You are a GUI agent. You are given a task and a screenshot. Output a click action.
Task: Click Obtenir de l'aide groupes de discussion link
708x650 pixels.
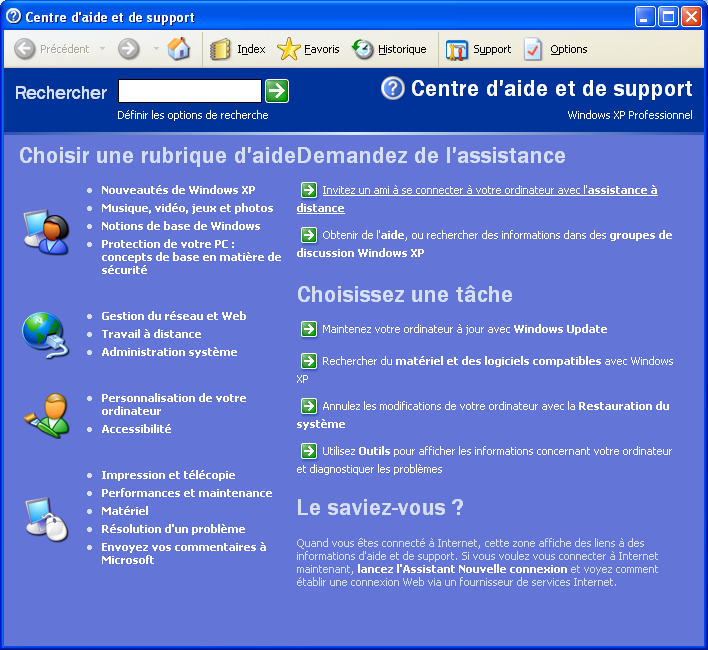click(x=497, y=235)
